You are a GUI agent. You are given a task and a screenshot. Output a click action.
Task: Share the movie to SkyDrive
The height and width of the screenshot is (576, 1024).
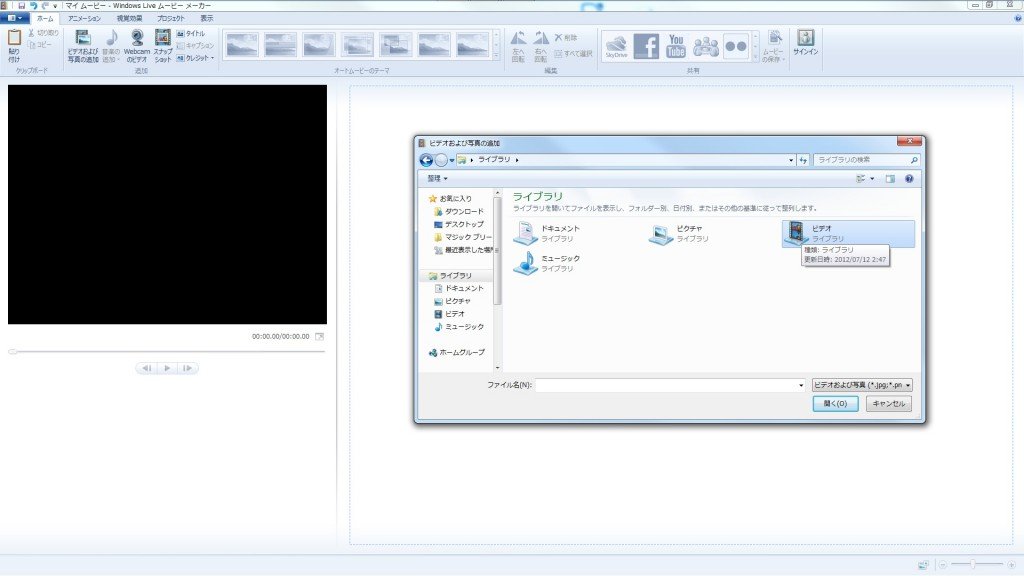point(616,46)
